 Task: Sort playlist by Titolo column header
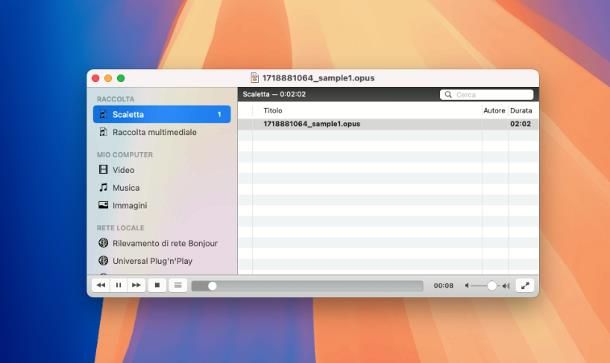click(273, 110)
